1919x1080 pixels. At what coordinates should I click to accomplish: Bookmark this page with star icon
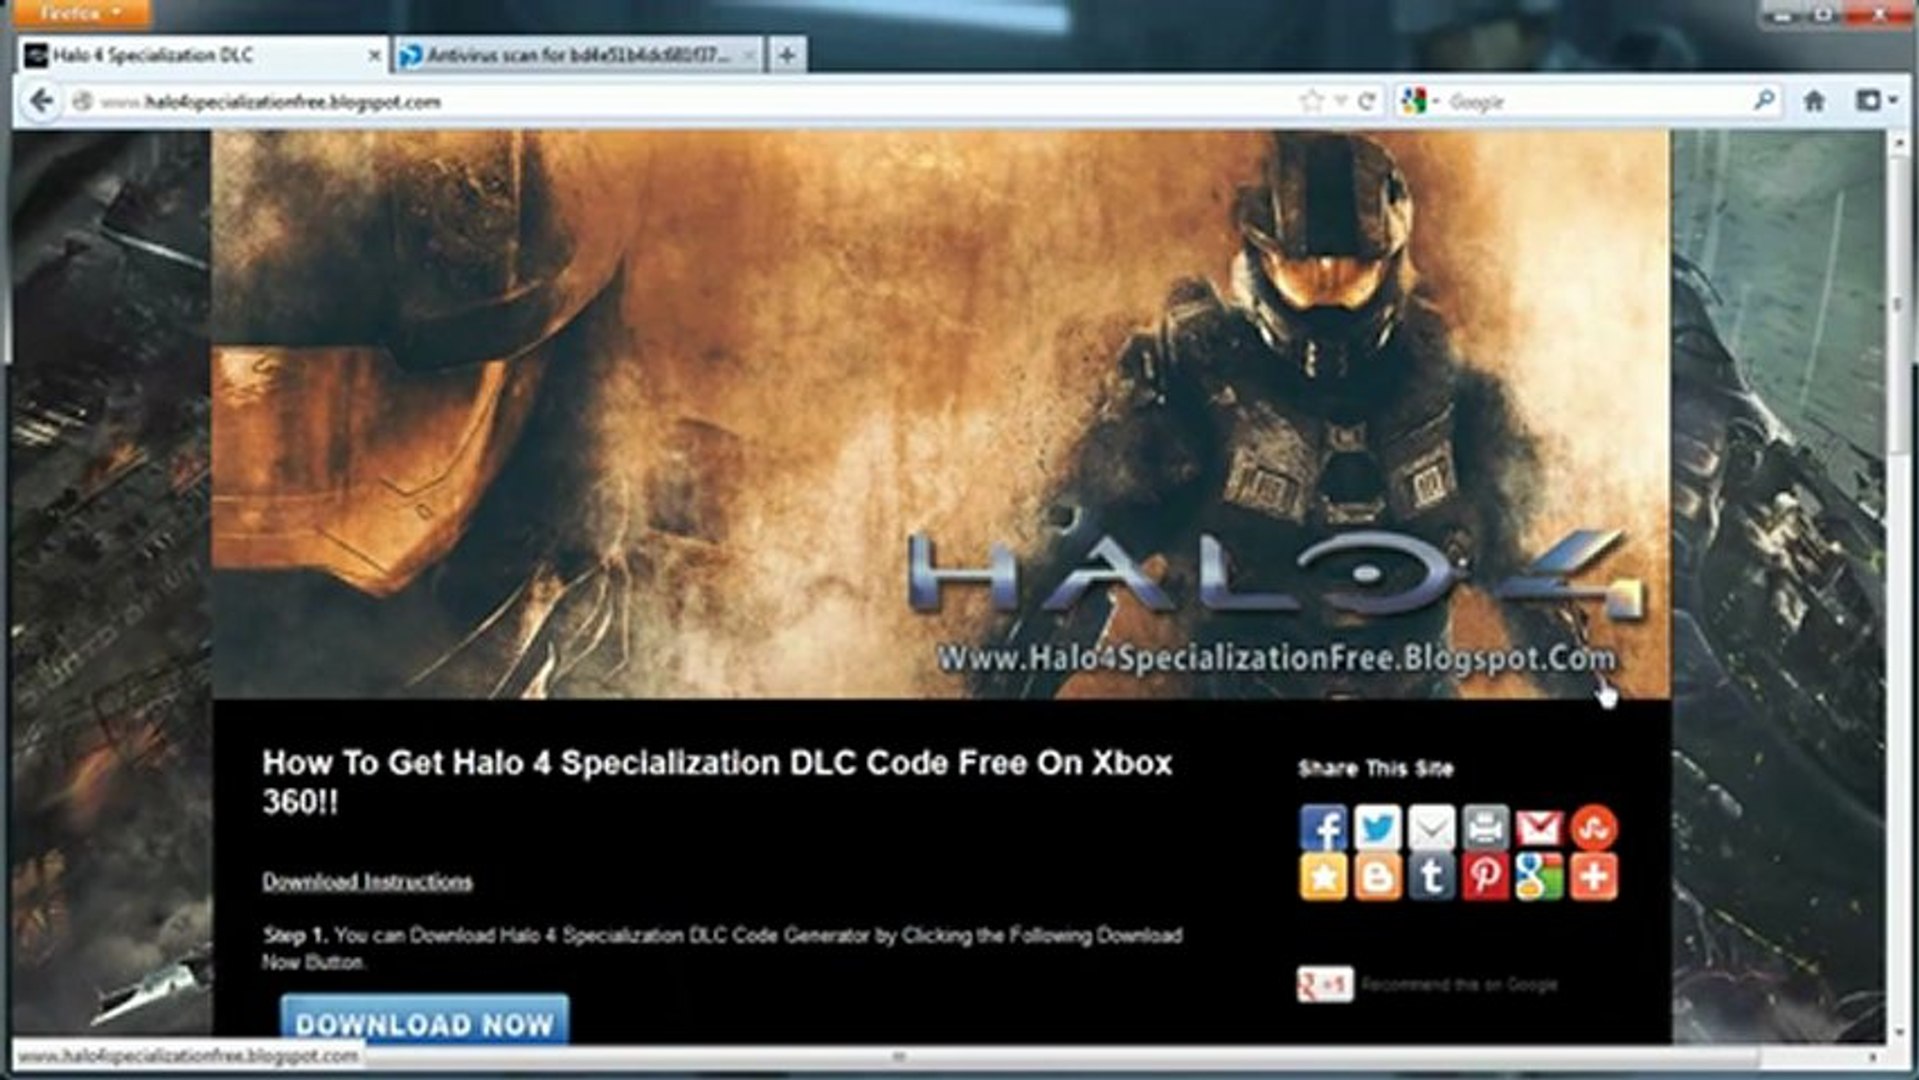[x=1311, y=101]
